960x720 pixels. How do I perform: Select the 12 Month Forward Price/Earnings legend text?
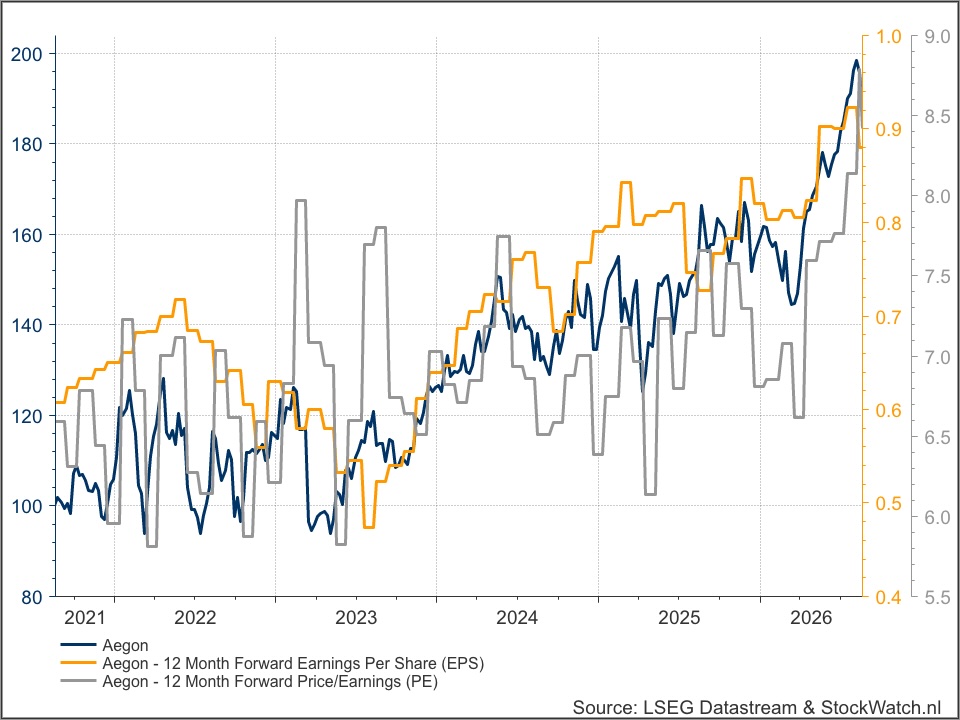[270, 681]
